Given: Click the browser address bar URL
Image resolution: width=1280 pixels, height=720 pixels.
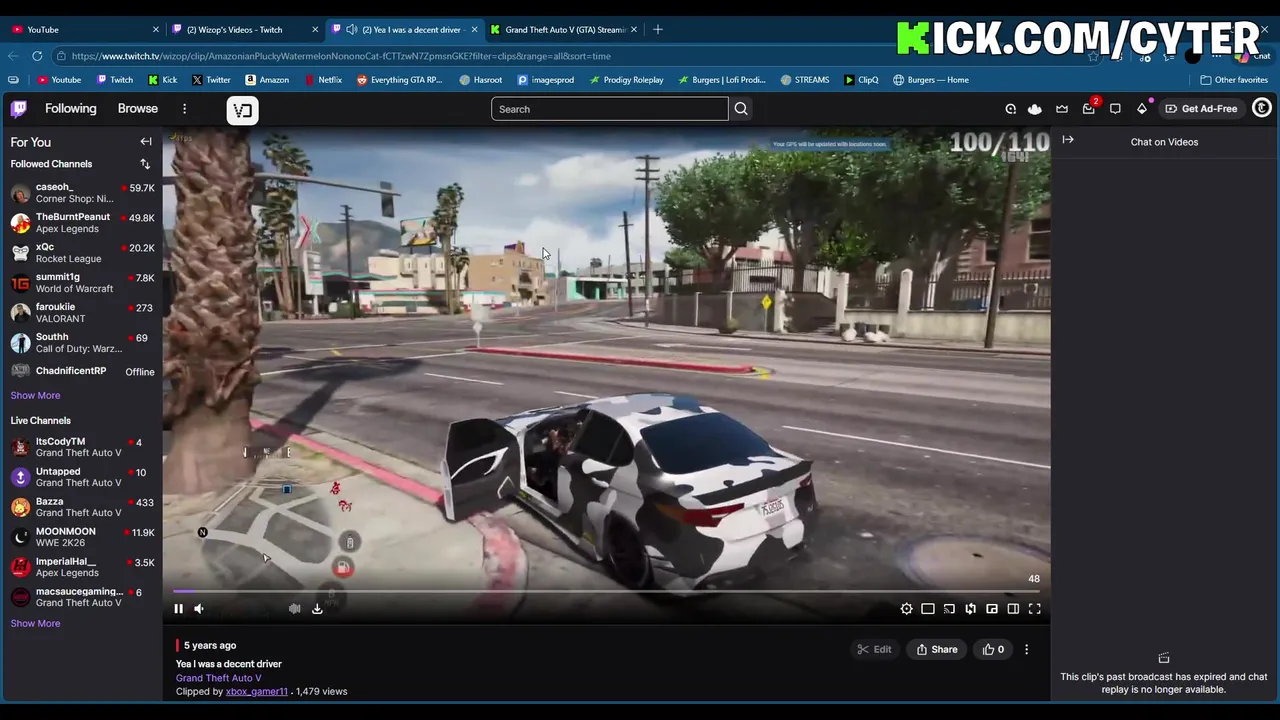Looking at the screenshot, I should pos(341,56).
